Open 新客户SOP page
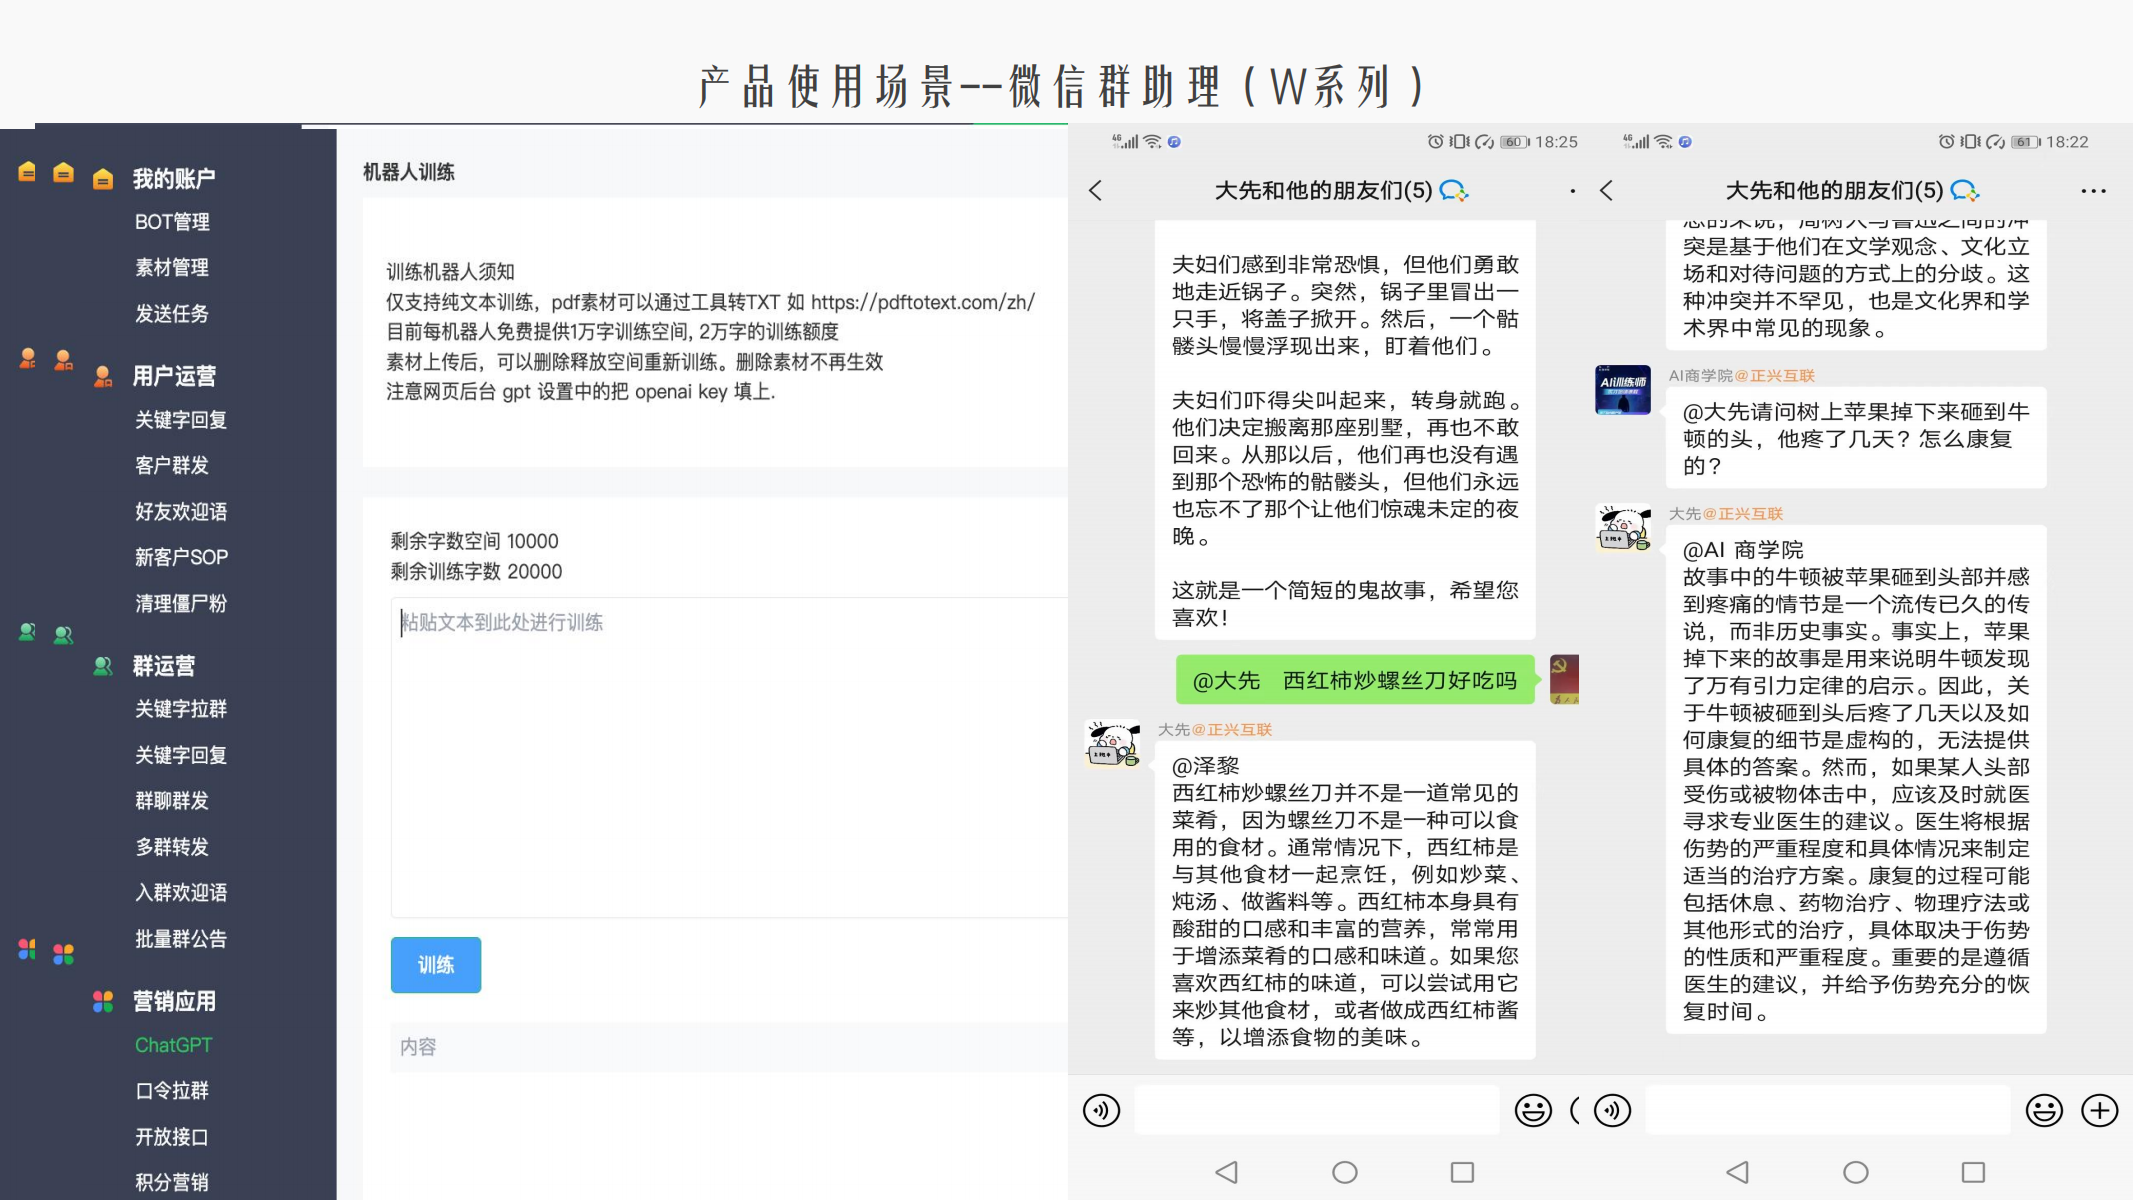The image size is (2133, 1200). point(181,557)
